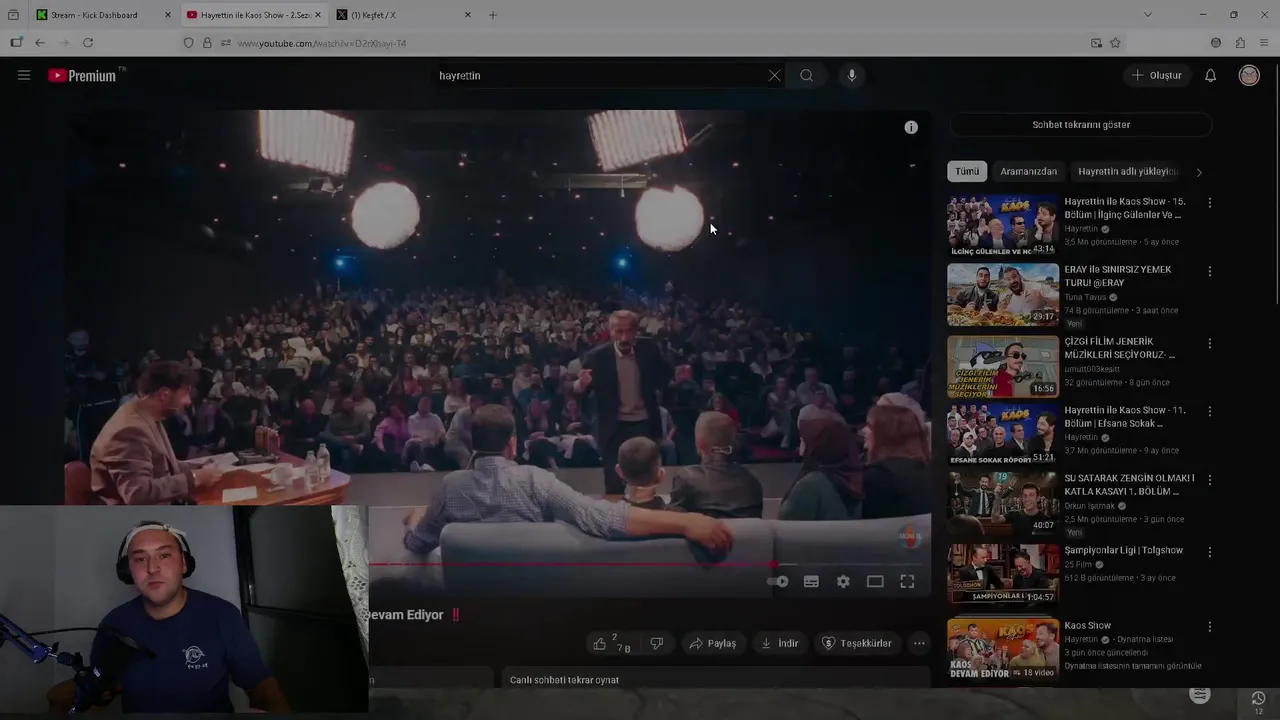Click Sohbet tekrarını göster button
1280x720 pixels.
click(x=1080, y=125)
